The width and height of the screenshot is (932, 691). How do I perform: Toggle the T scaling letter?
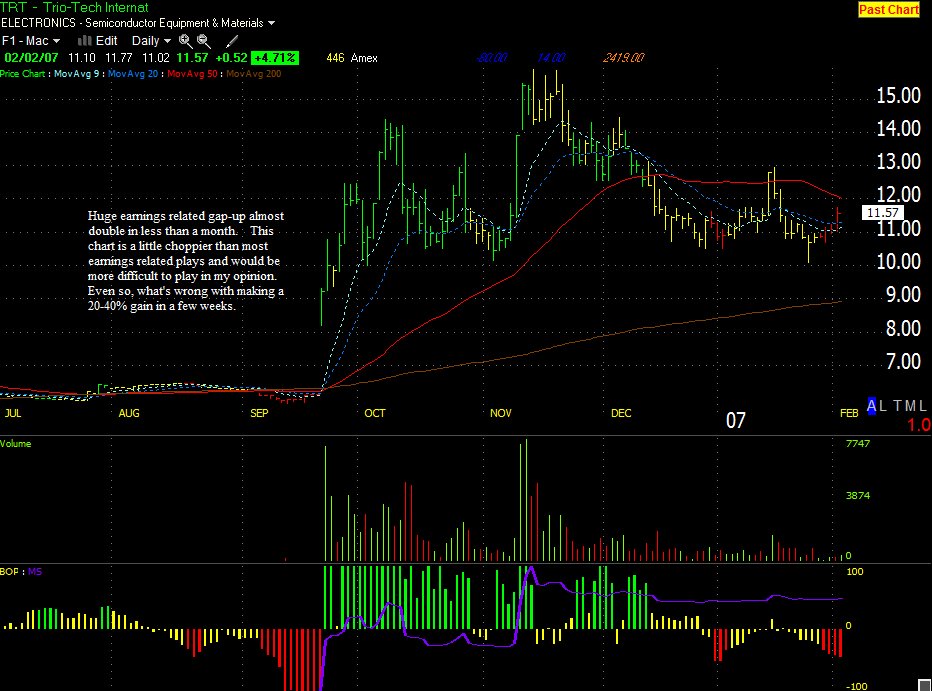(898, 406)
